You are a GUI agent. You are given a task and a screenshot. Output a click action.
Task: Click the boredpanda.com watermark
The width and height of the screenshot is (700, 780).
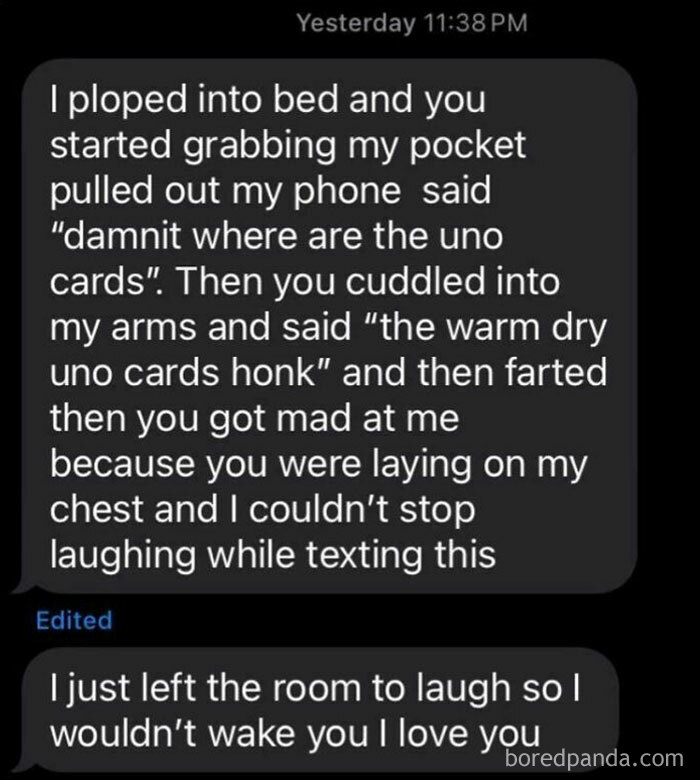[594, 758]
